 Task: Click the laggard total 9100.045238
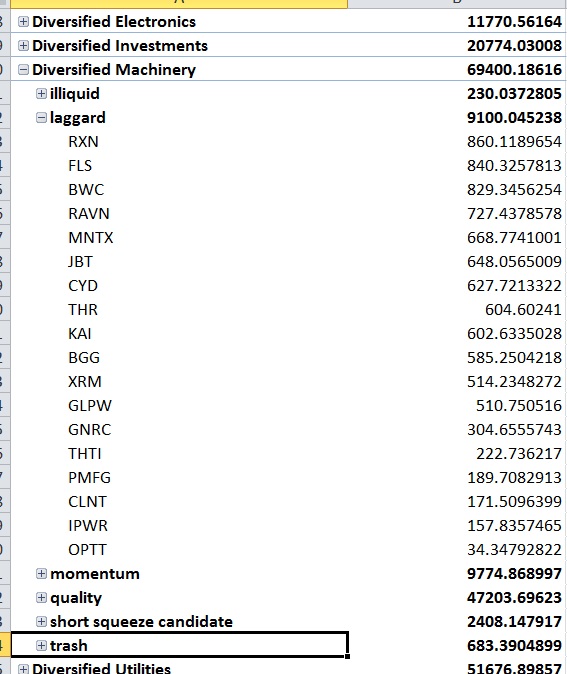[514, 118]
